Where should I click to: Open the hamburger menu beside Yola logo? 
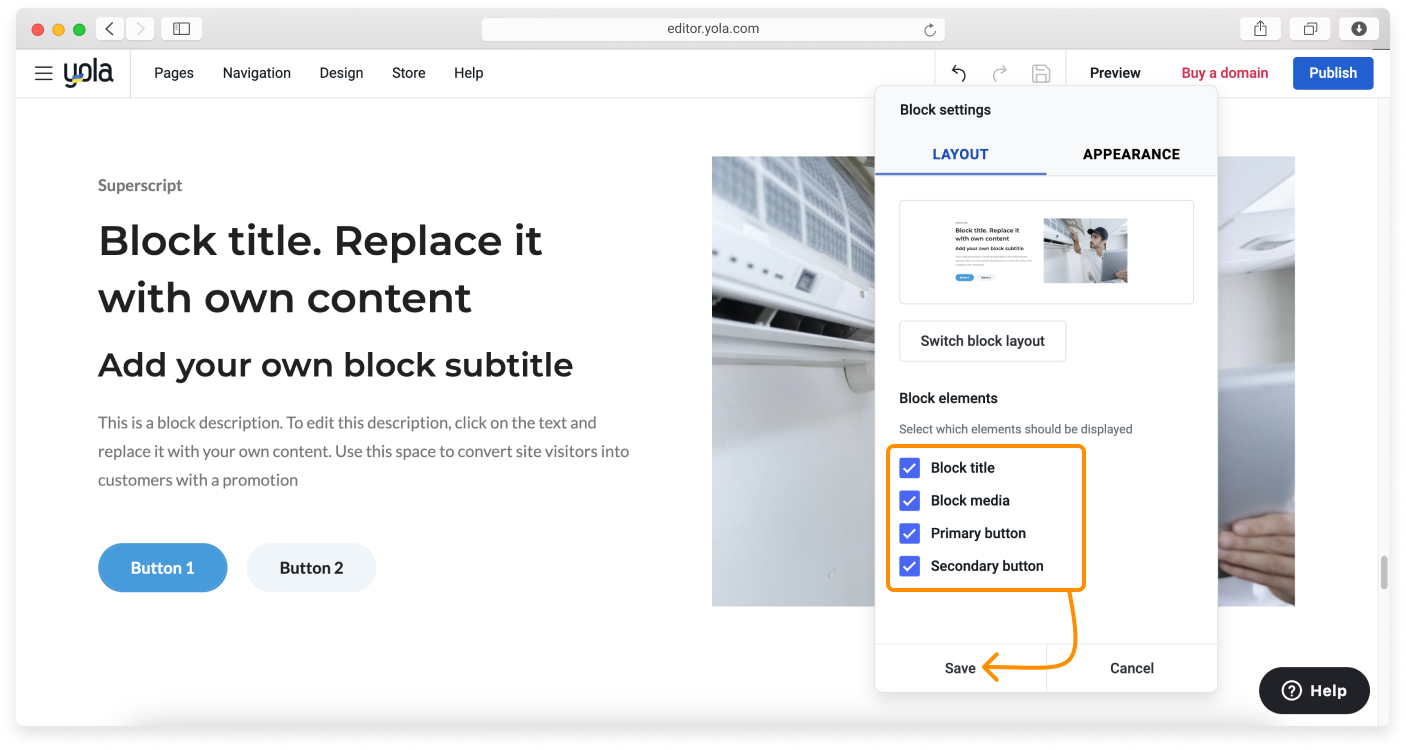point(43,73)
